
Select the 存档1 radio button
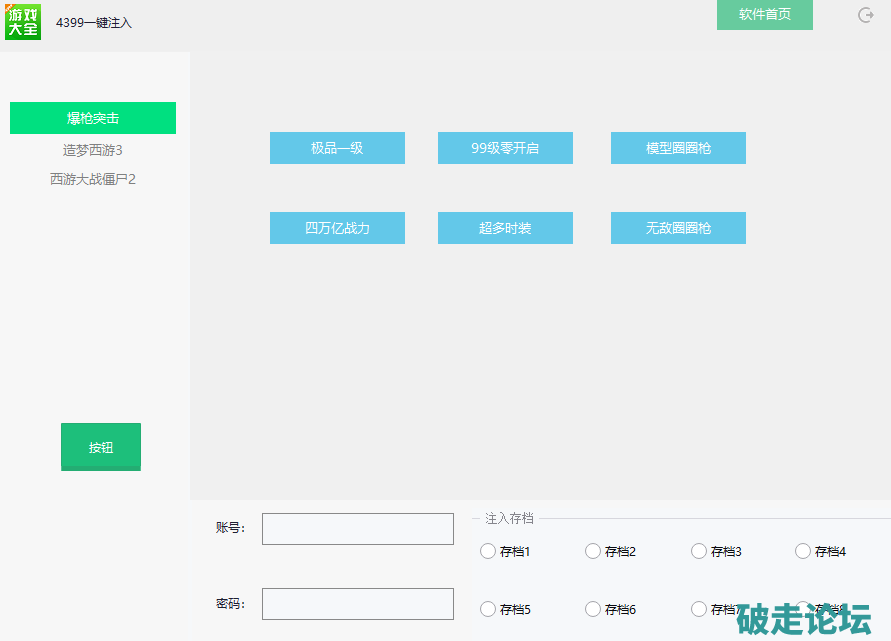pyautogui.click(x=488, y=551)
